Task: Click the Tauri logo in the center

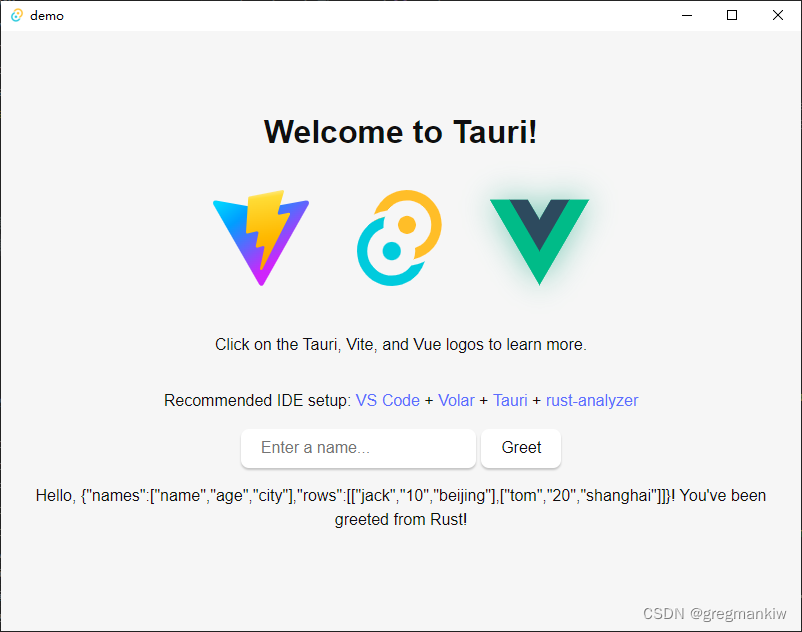Action: coord(399,238)
